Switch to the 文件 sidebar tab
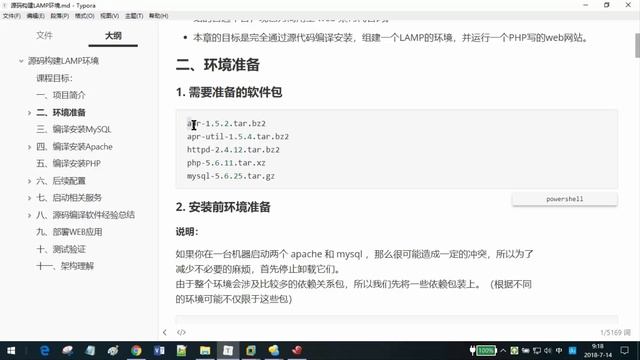 pos(44,36)
